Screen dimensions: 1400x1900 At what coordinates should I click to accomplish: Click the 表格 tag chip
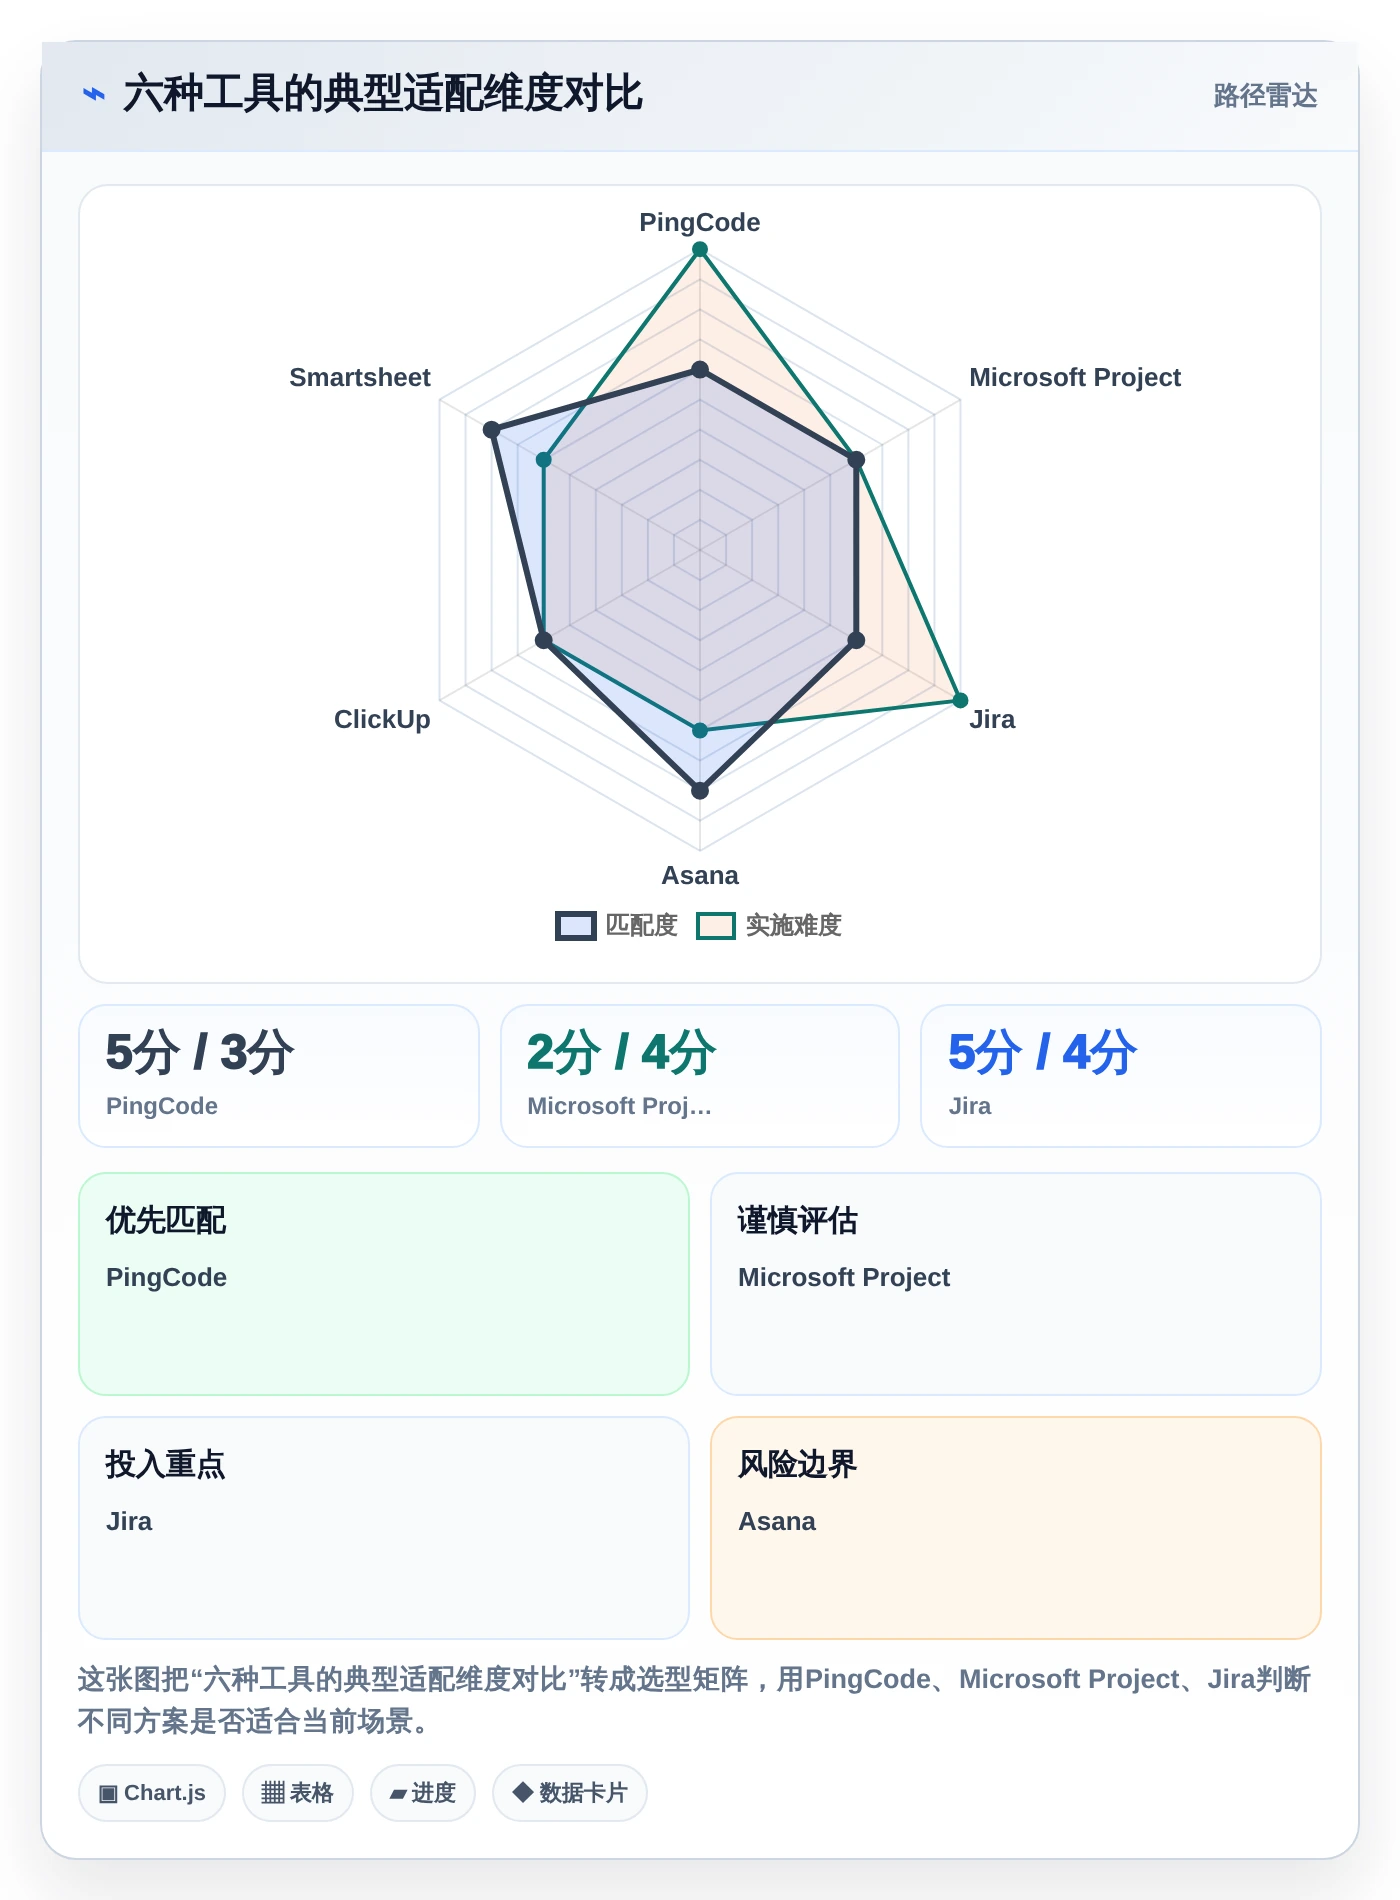298,1793
